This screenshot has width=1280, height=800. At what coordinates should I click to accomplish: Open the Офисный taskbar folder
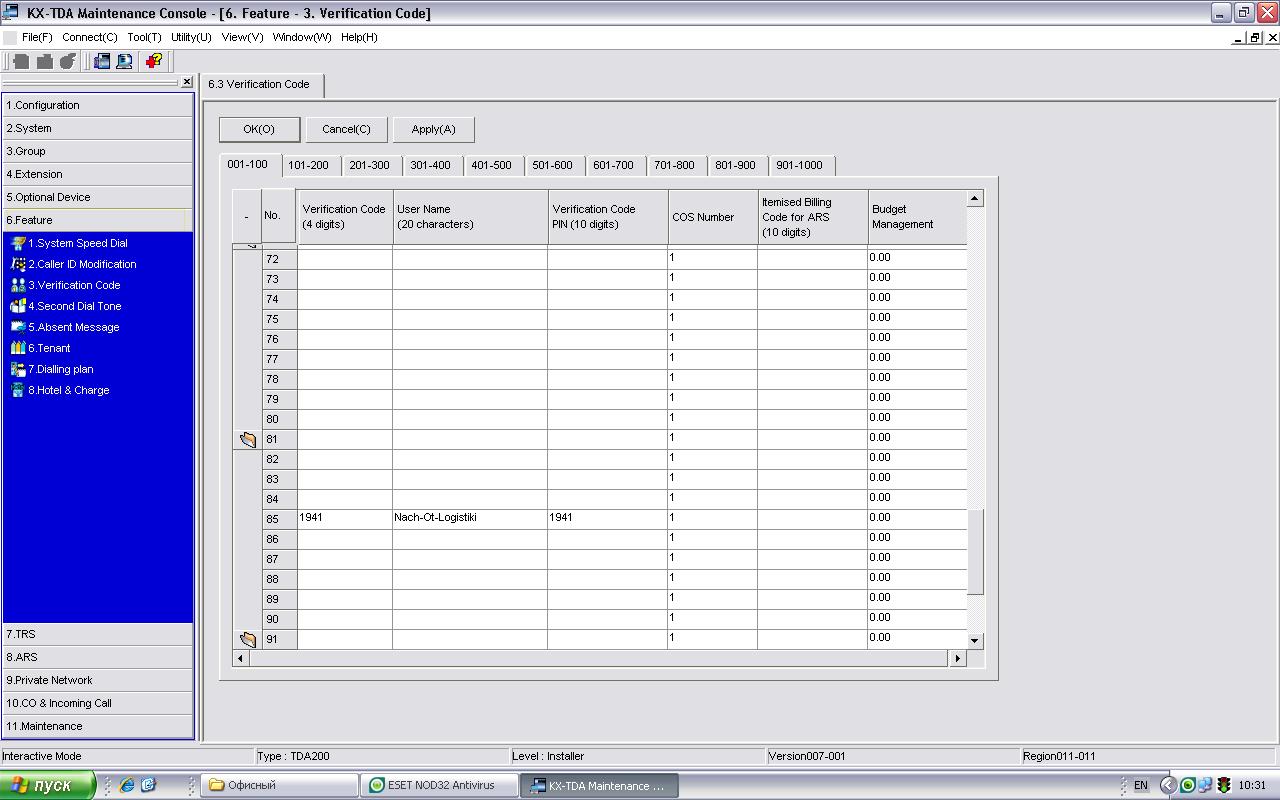click(279, 785)
